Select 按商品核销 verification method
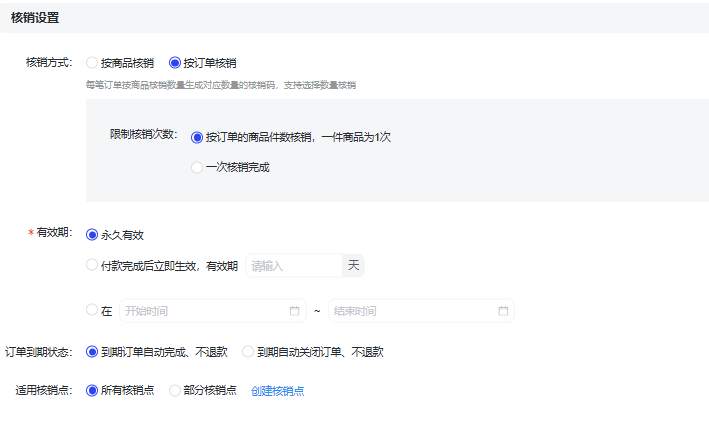Viewport: 709px width, 426px height. coord(93,62)
